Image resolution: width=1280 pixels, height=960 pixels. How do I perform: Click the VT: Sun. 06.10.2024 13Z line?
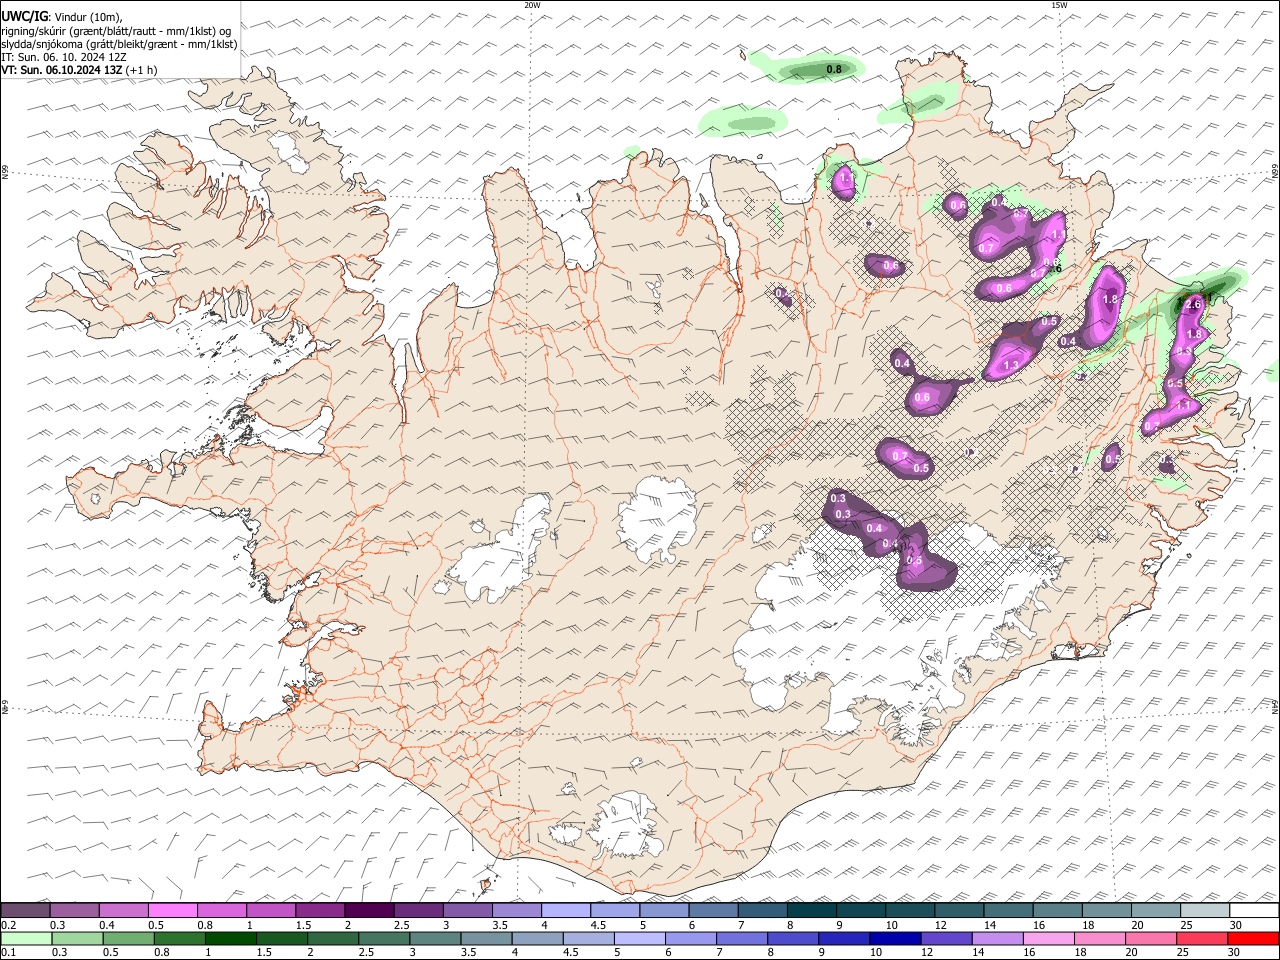coord(62,70)
